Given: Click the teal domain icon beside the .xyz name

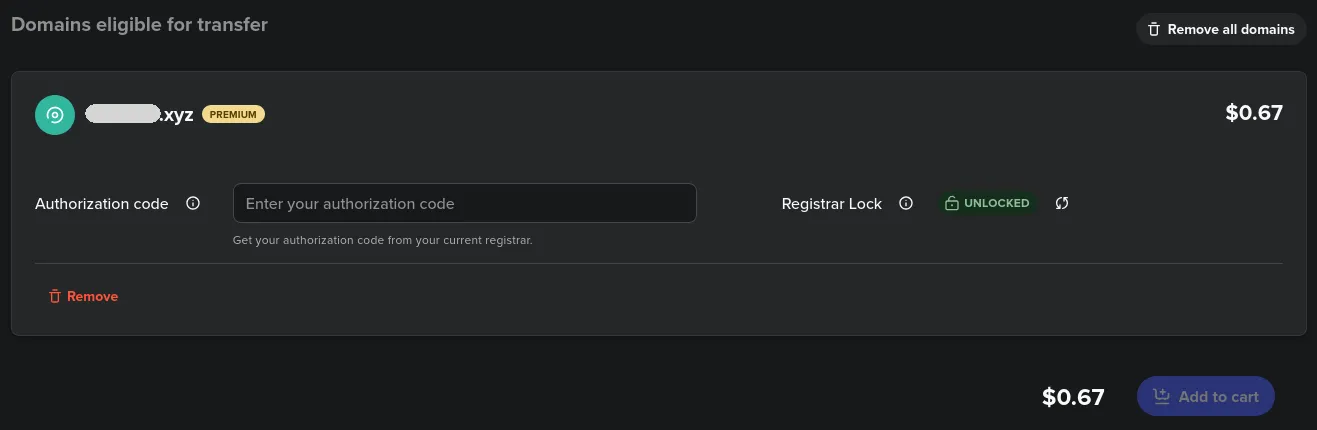Looking at the screenshot, I should click(55, 115).
